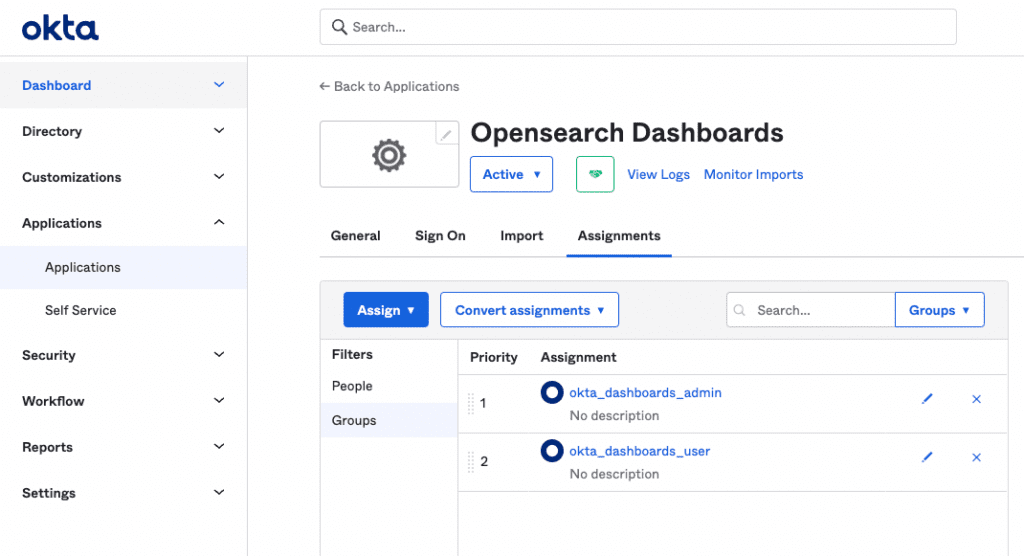Viewport: 1024px width, 556px height.
Task: Remove okta_dashboards_admin assignment with X icon
Action: click(976, 399)
